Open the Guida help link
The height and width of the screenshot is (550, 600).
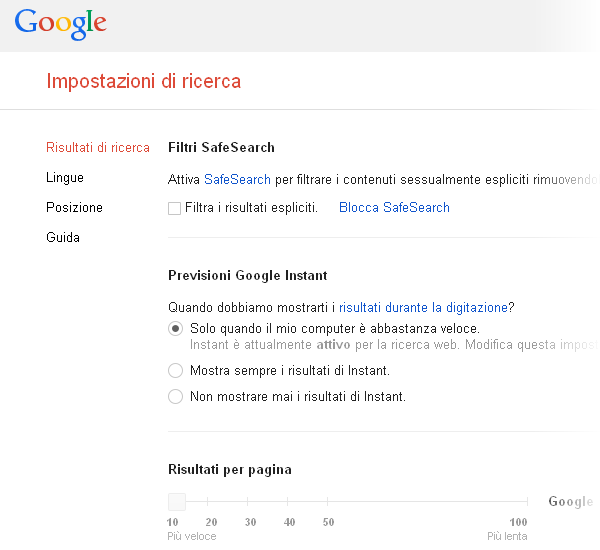63,238
